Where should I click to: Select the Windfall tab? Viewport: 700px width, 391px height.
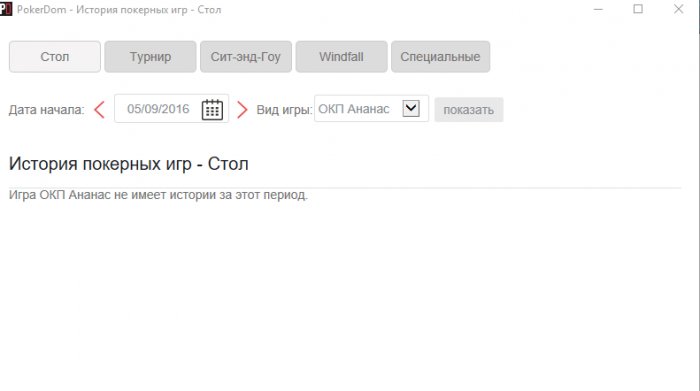tap(342, 57)
